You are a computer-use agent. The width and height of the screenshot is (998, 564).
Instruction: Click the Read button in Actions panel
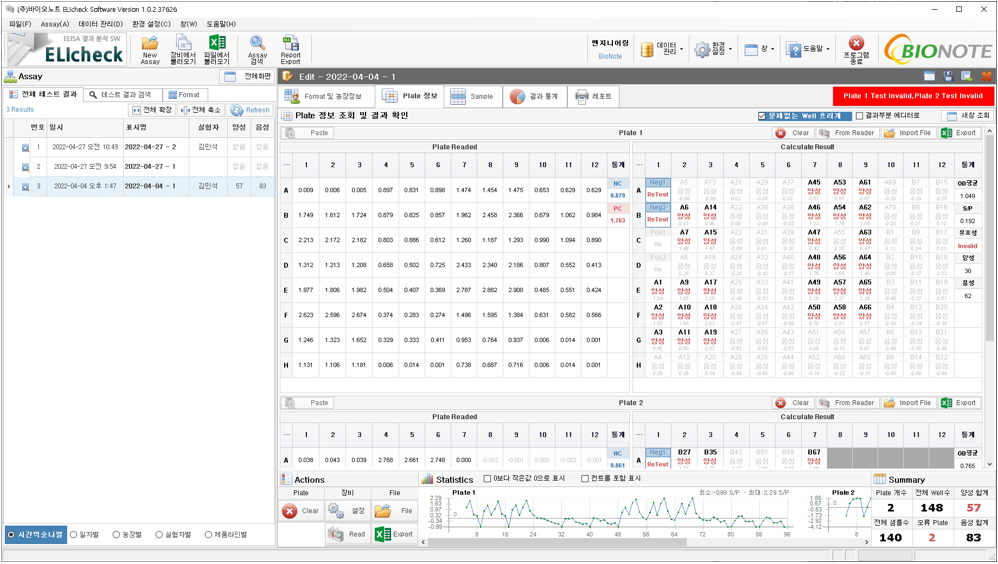click(x=347, y=534)
